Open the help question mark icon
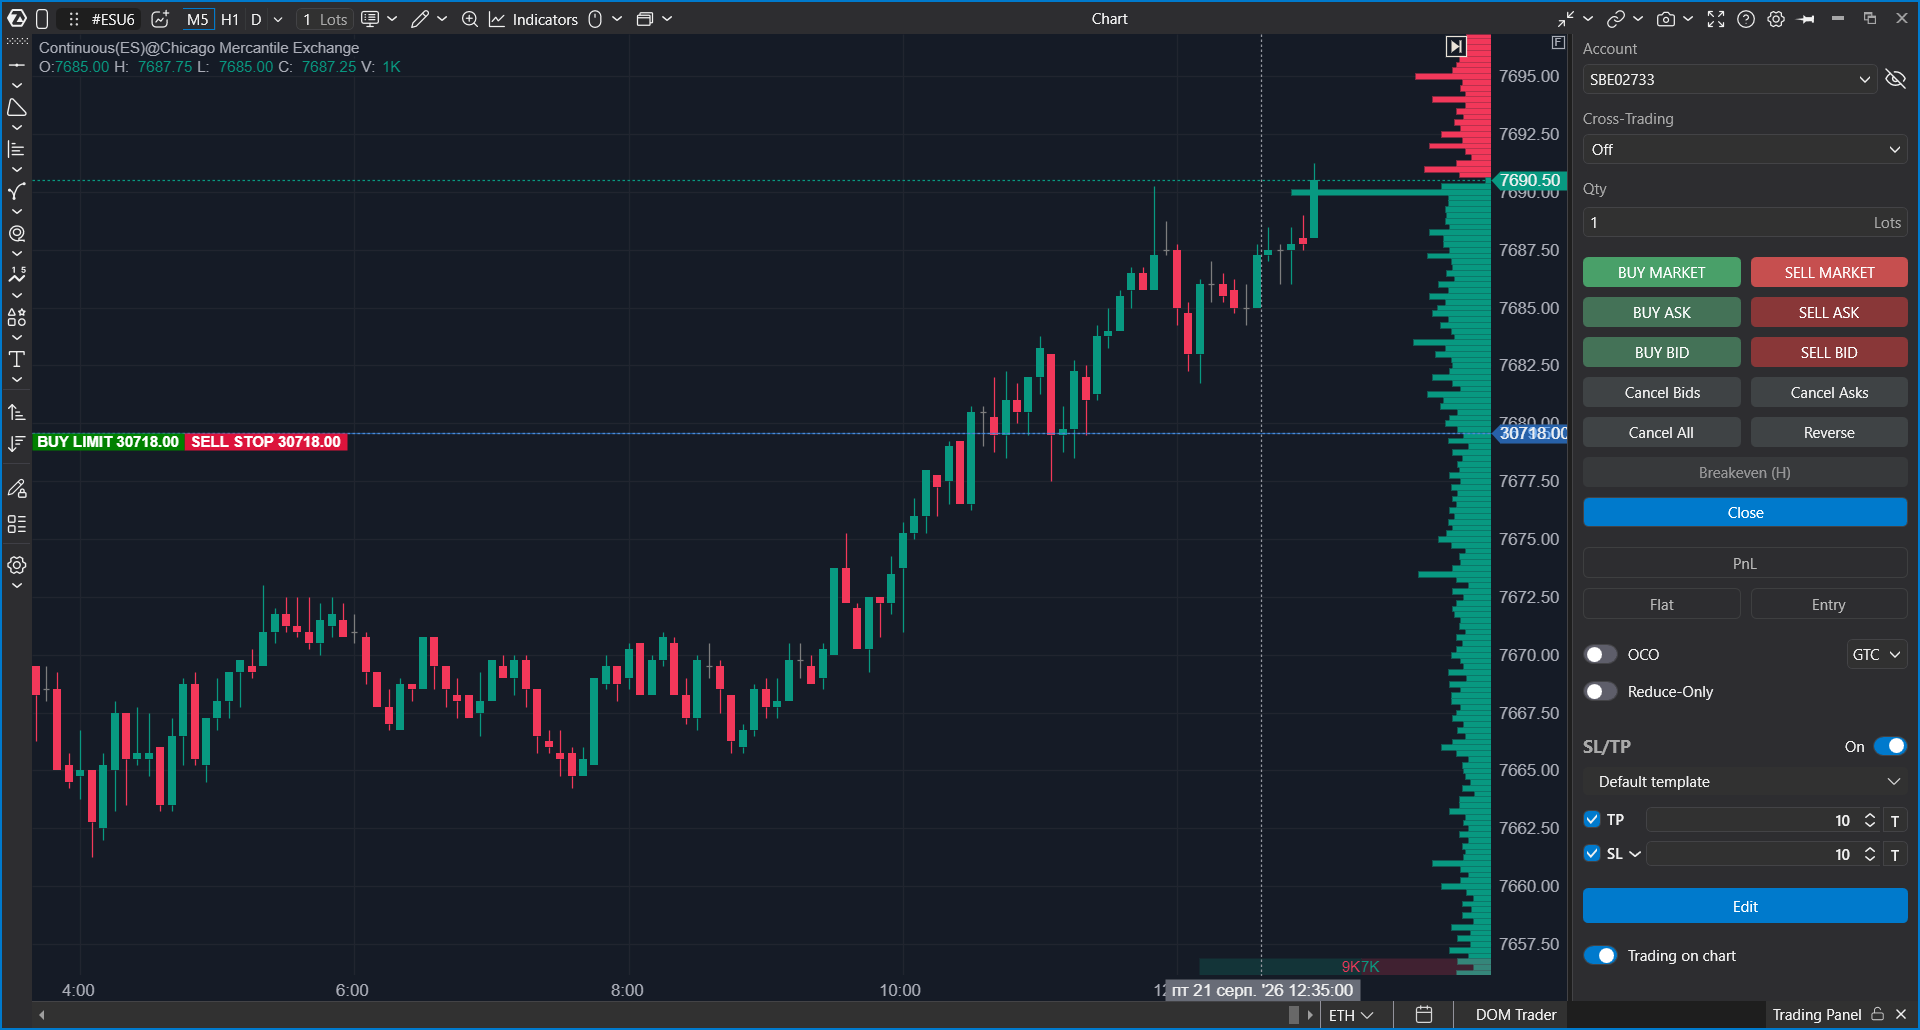The image size is (1920, 1030). (x=1746, y=19)
